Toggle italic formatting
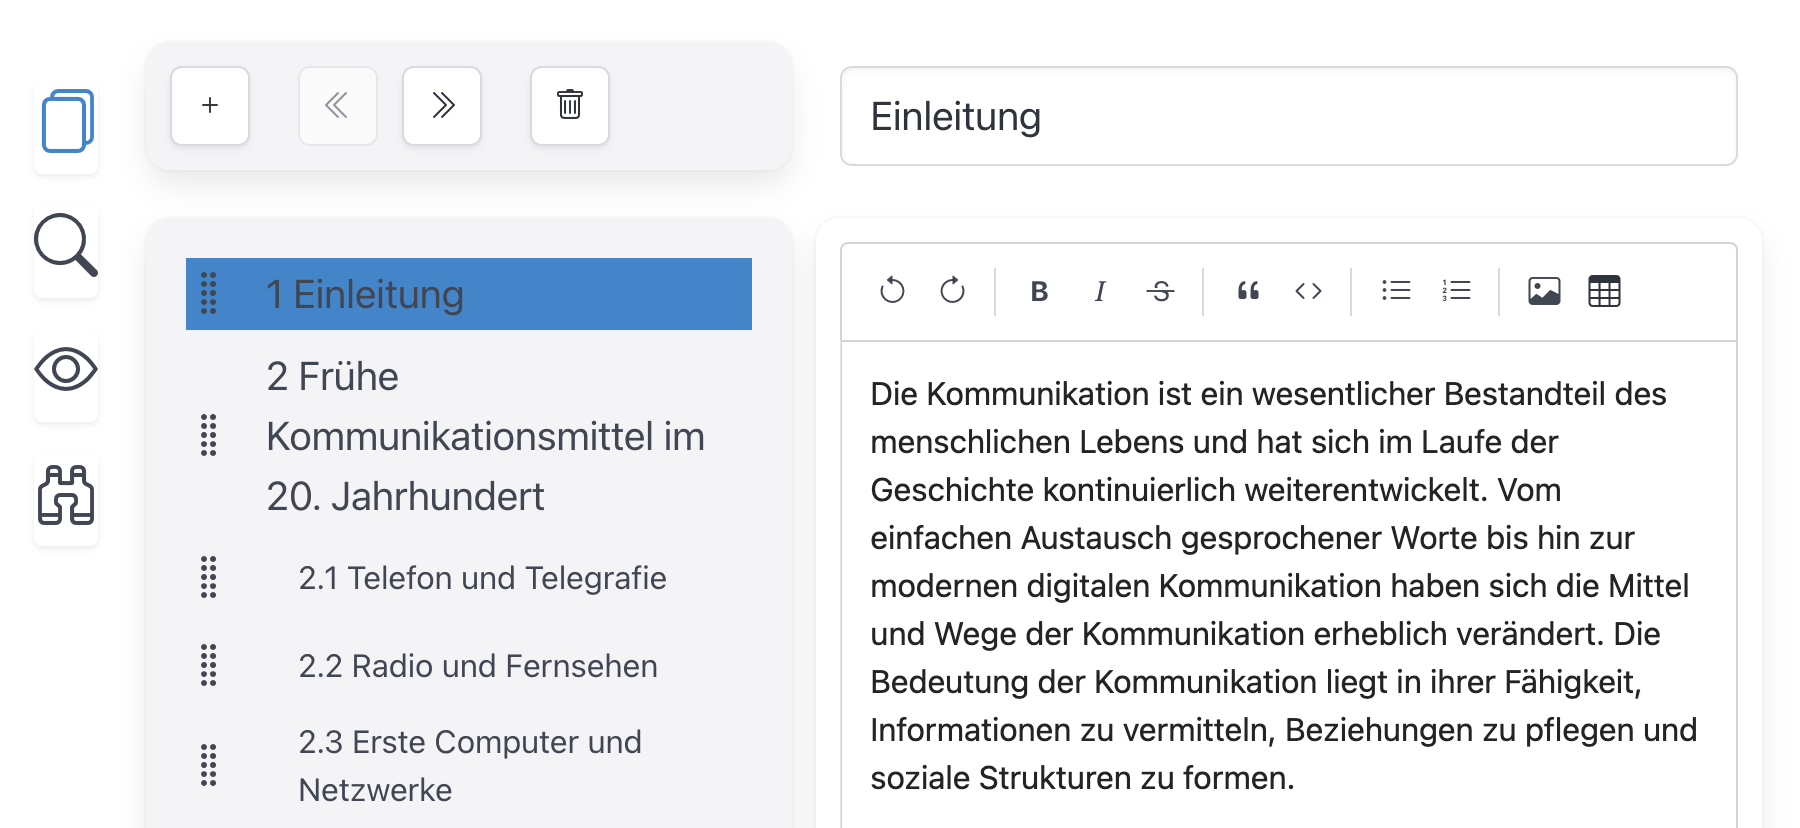Screen dimensions: 1800x828 pos(1100,291)
